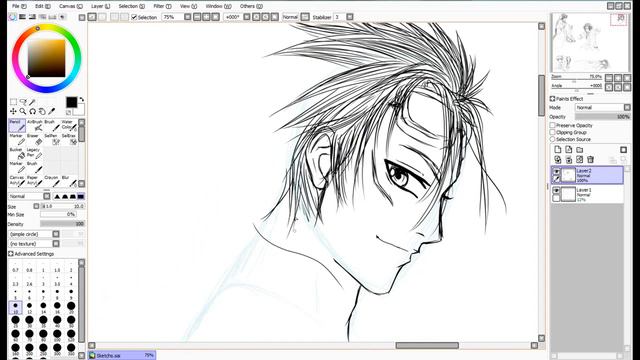
Task: Click the horizontal canvas scrollbar thumb
Action: click(x=427, y=345)
